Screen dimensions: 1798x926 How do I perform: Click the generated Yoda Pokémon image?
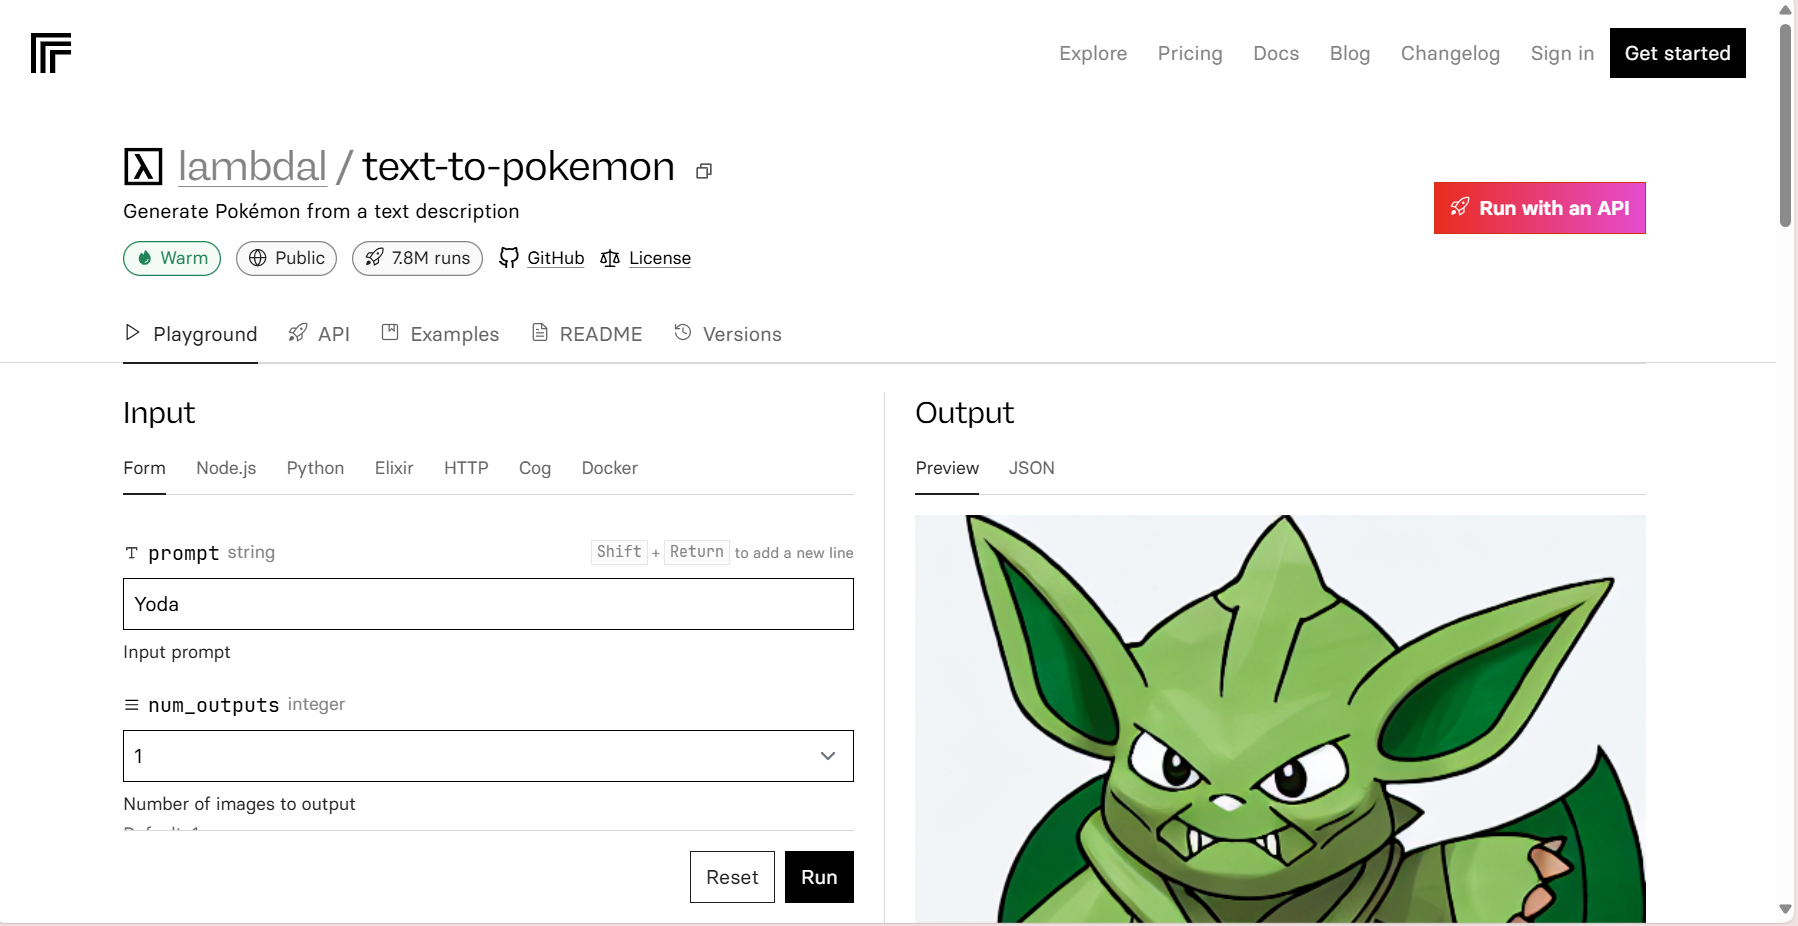pos(1280,719)
